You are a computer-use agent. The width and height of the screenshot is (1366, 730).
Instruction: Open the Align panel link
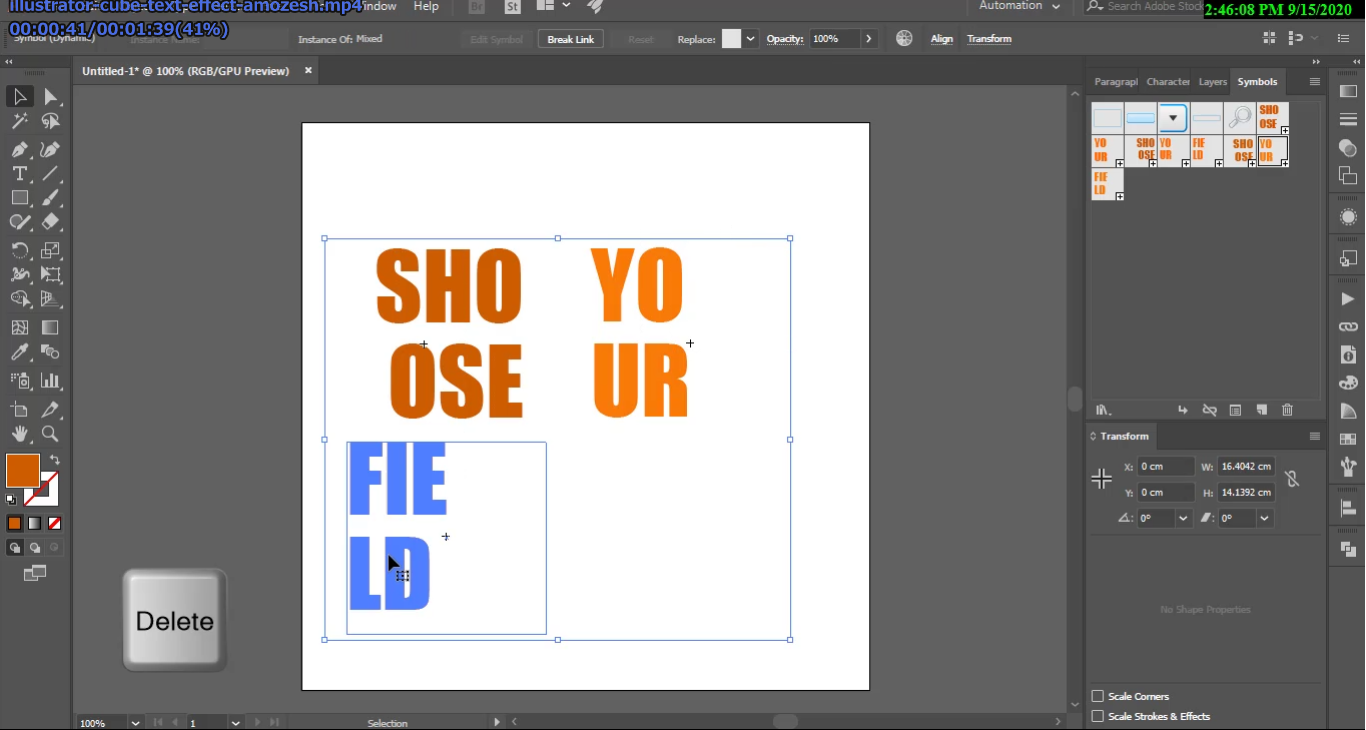tap(942, 39)
